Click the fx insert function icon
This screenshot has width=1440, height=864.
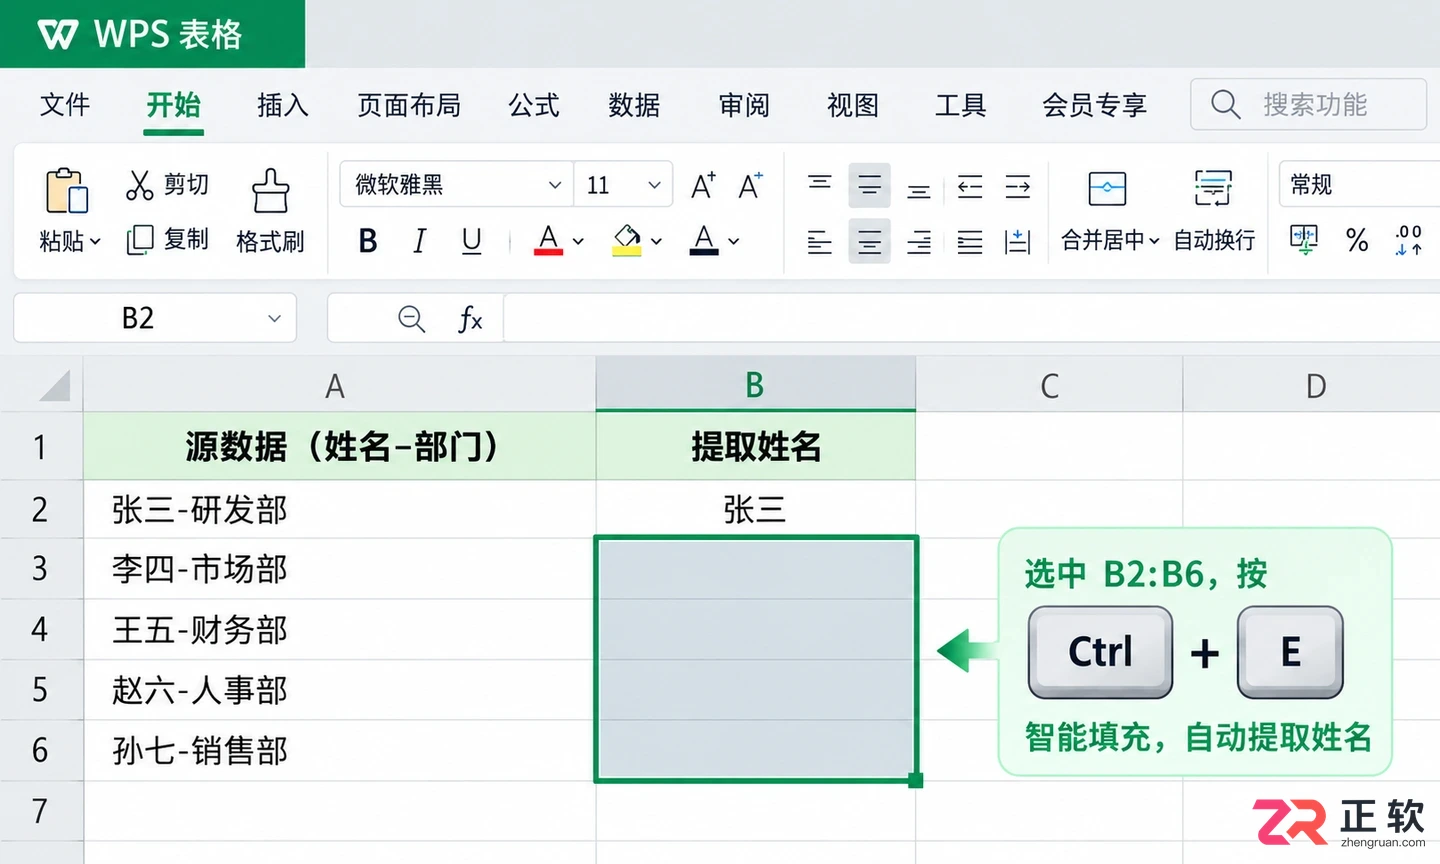(470, 319)
